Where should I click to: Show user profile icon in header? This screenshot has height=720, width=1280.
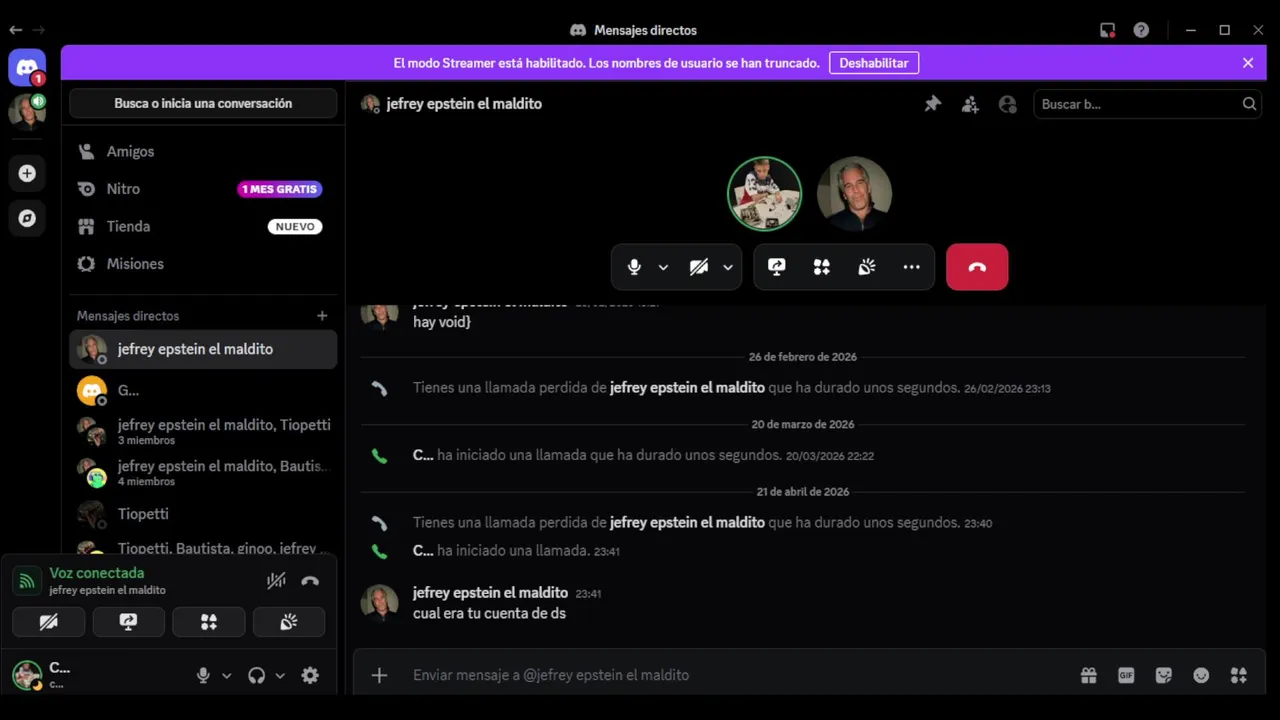(x=1007, y=104)
